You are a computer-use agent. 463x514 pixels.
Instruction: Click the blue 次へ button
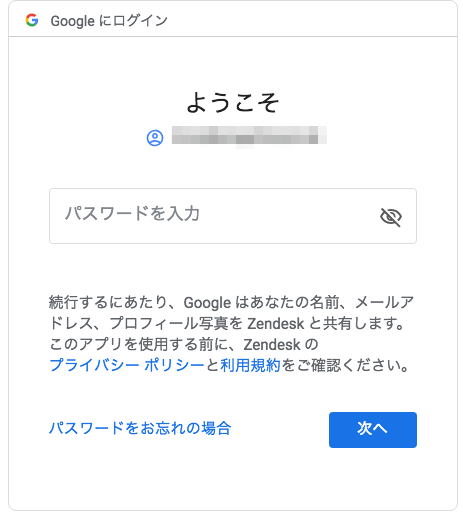pos(373,430)
